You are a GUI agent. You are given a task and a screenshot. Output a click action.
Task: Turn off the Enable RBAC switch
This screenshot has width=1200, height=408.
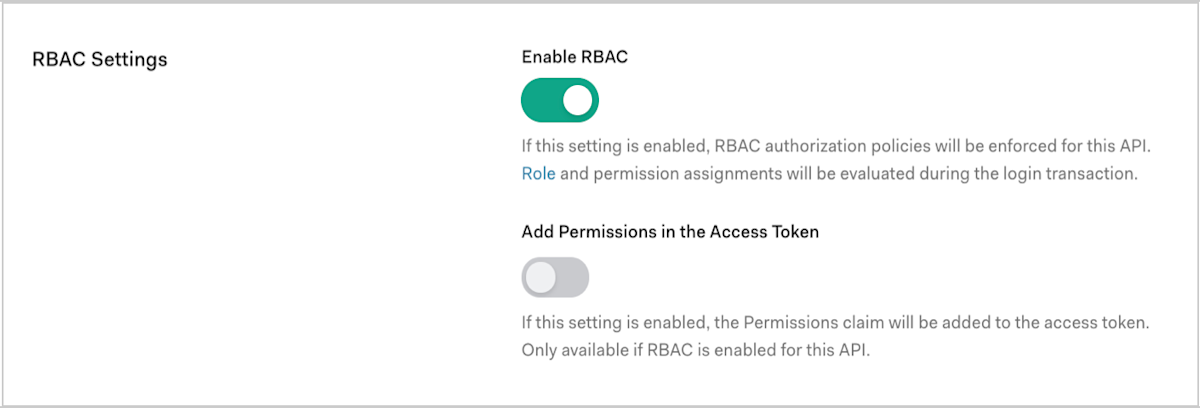point(560,101)
